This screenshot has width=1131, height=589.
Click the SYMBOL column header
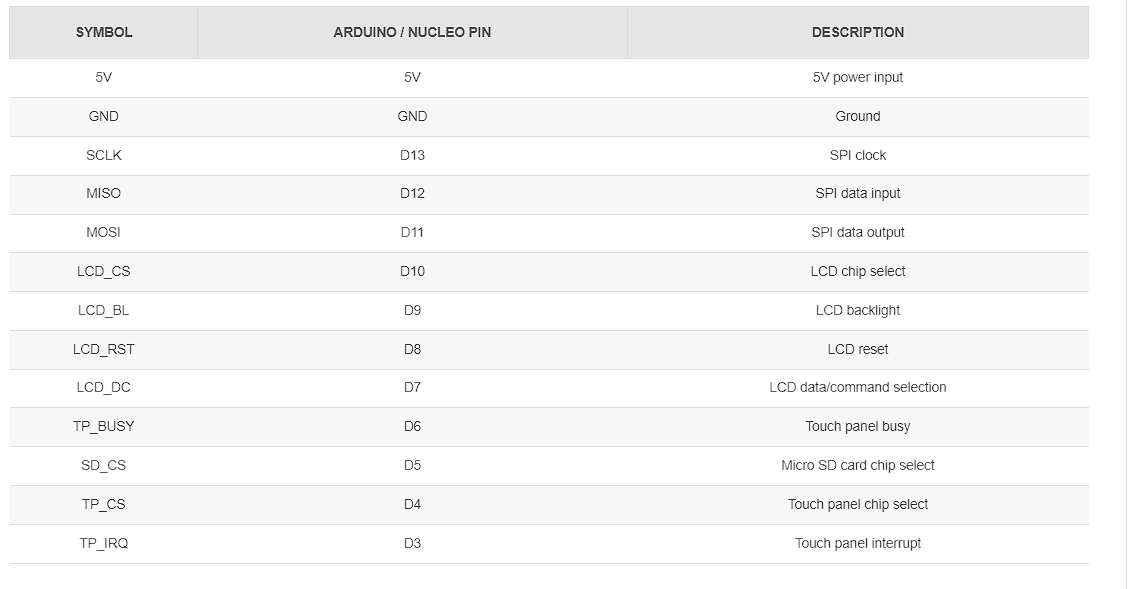pyautogui.click(x=104, y=32)
